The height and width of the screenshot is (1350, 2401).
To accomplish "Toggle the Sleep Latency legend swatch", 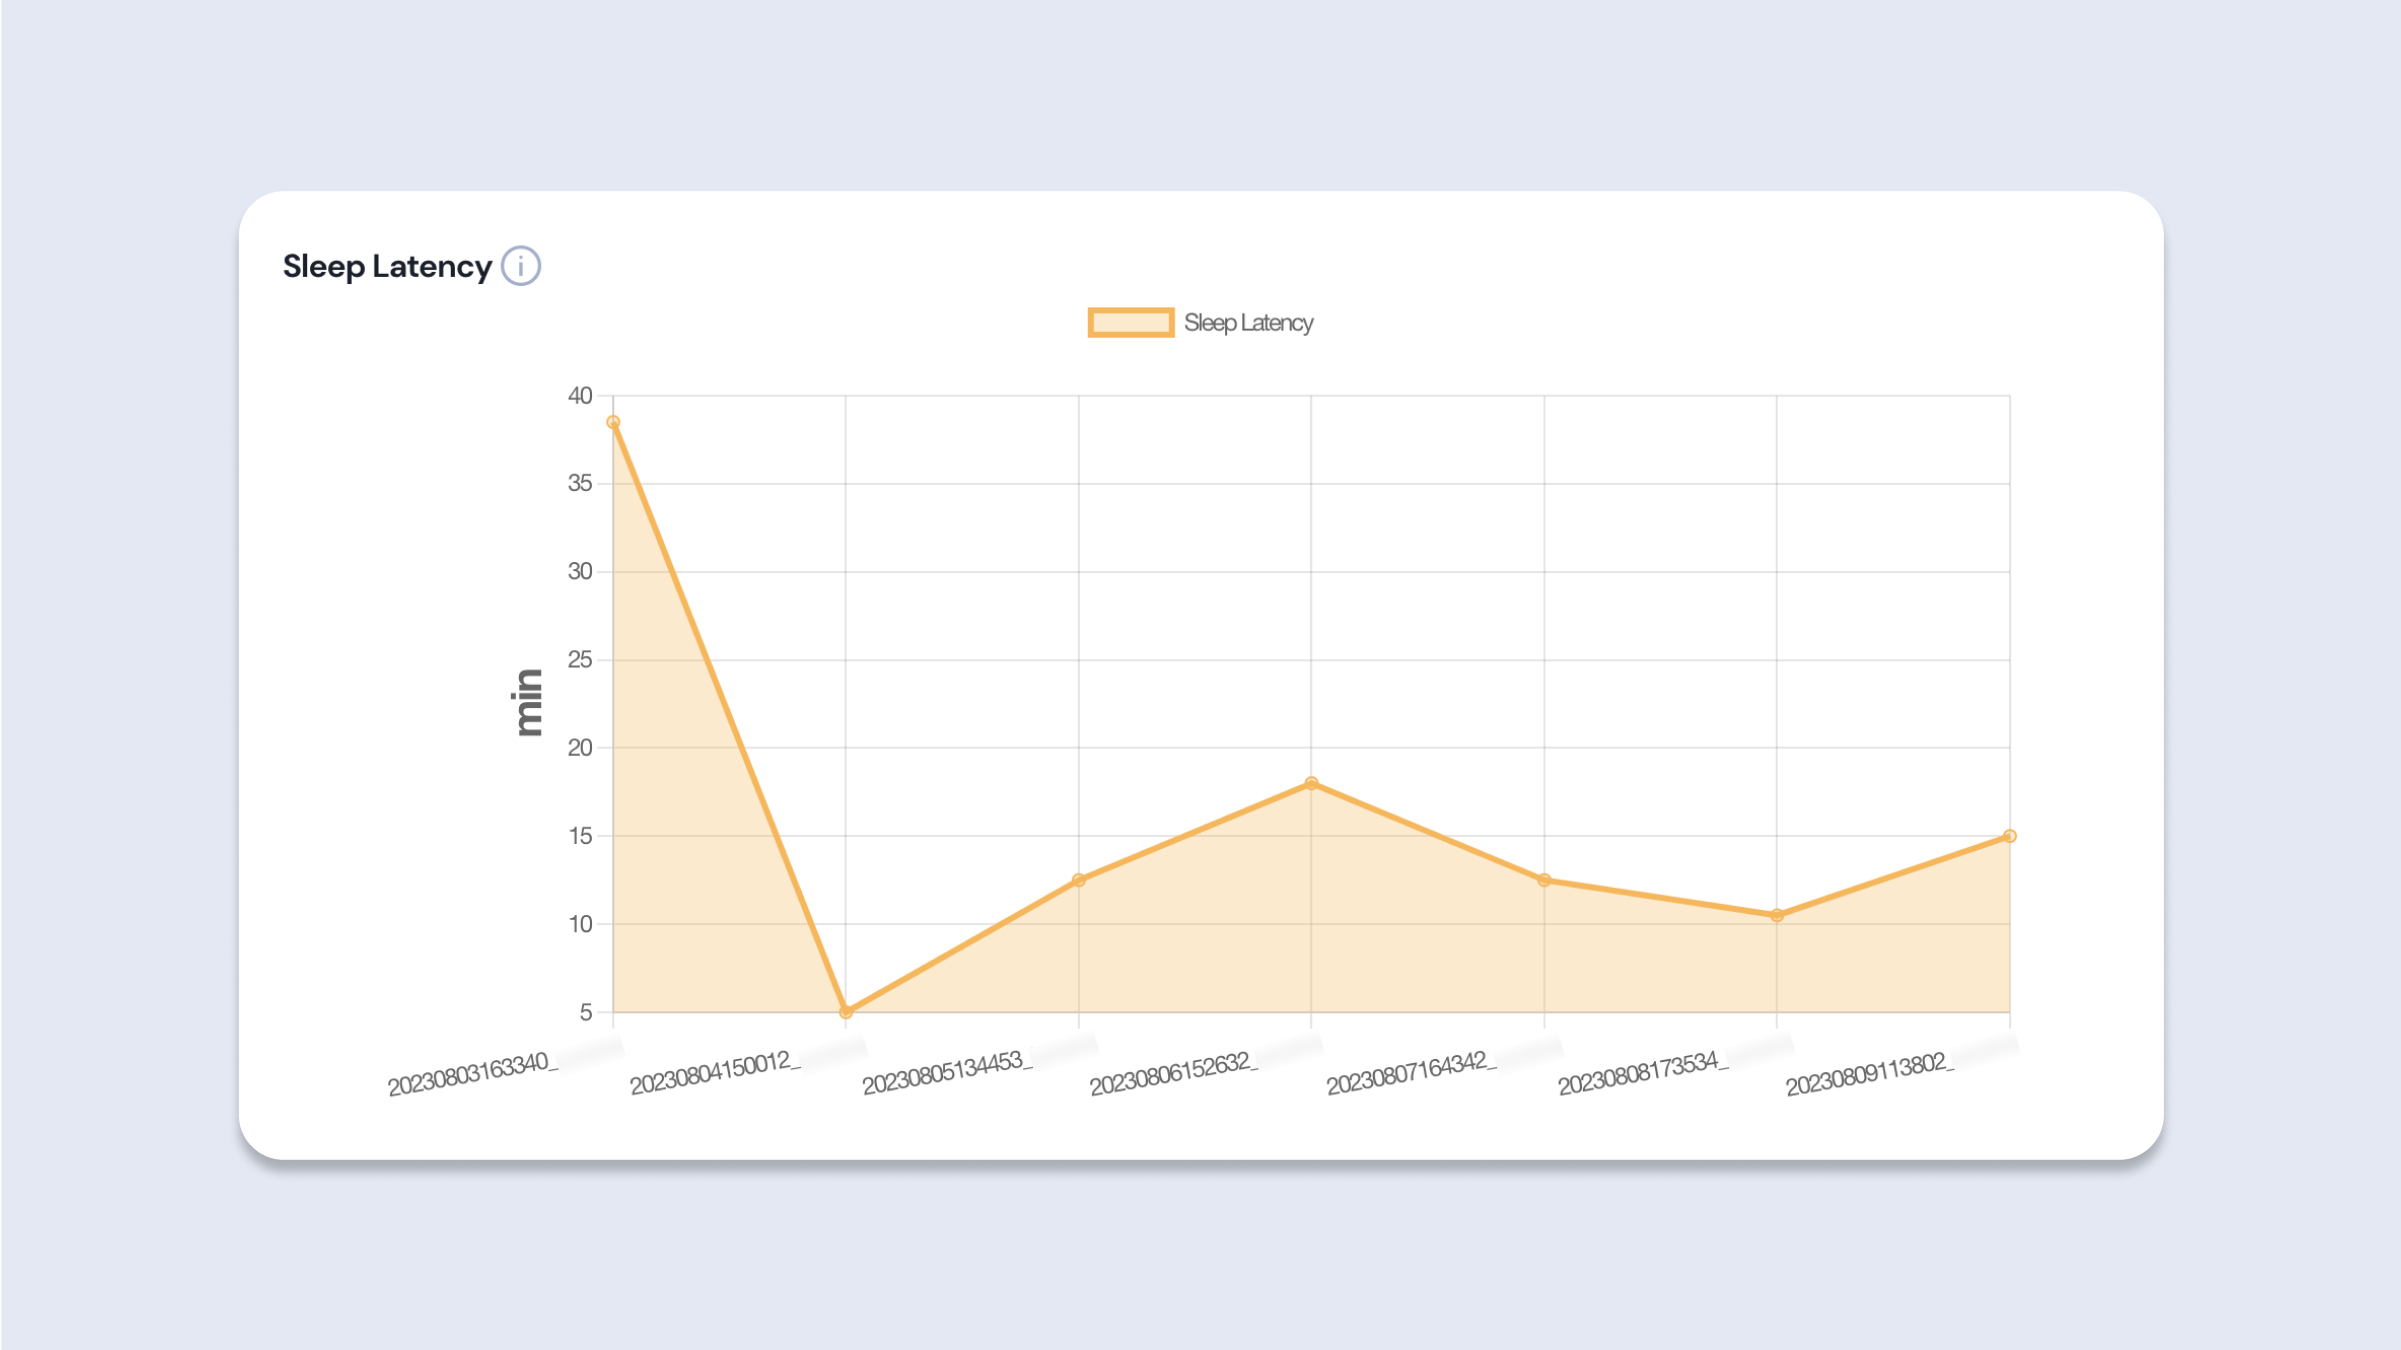I will [1130, 323].
